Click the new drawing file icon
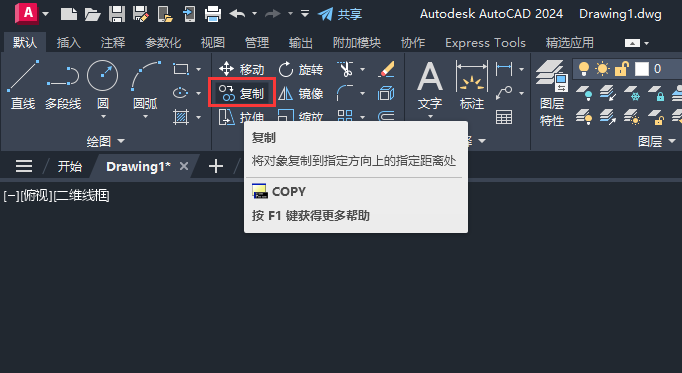This screenshot has width=682, height=373. [68, 14]
